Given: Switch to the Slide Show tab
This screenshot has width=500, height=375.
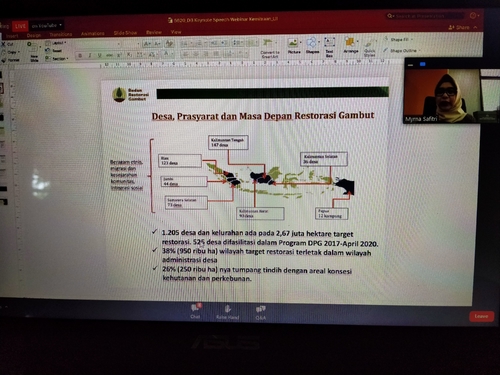Looking at the screenshot, I should [x=125, y=33].
